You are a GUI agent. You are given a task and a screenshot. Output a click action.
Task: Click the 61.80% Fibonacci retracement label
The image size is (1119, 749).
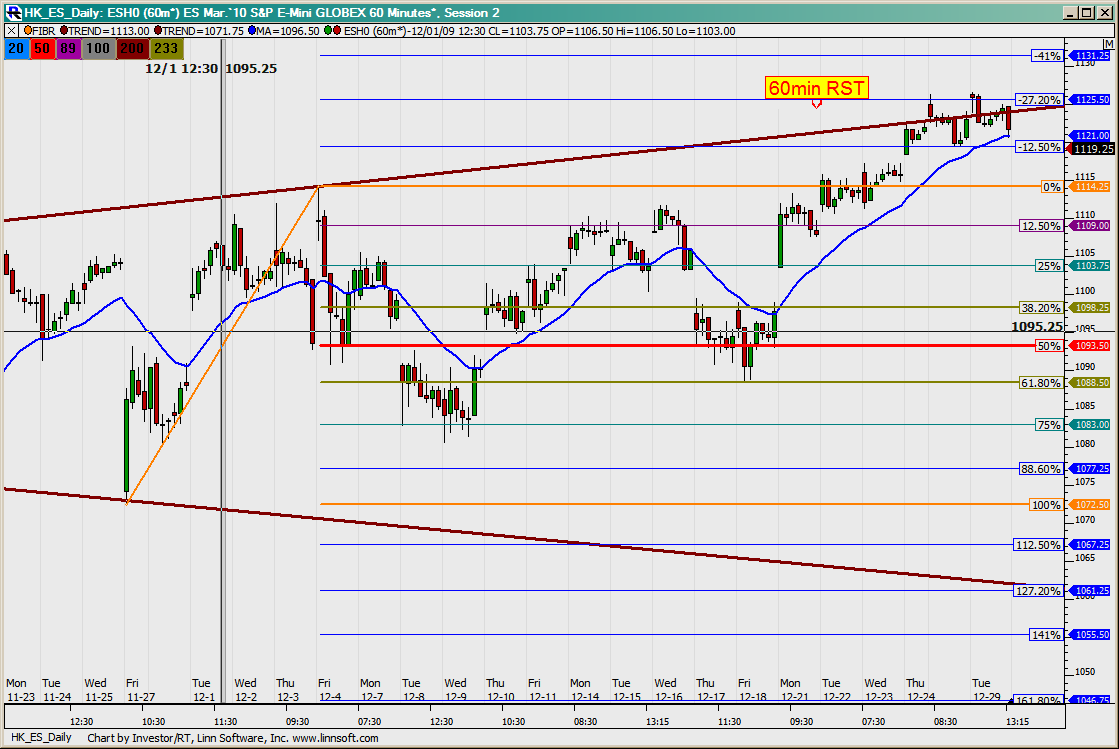tap(1040, 383)
